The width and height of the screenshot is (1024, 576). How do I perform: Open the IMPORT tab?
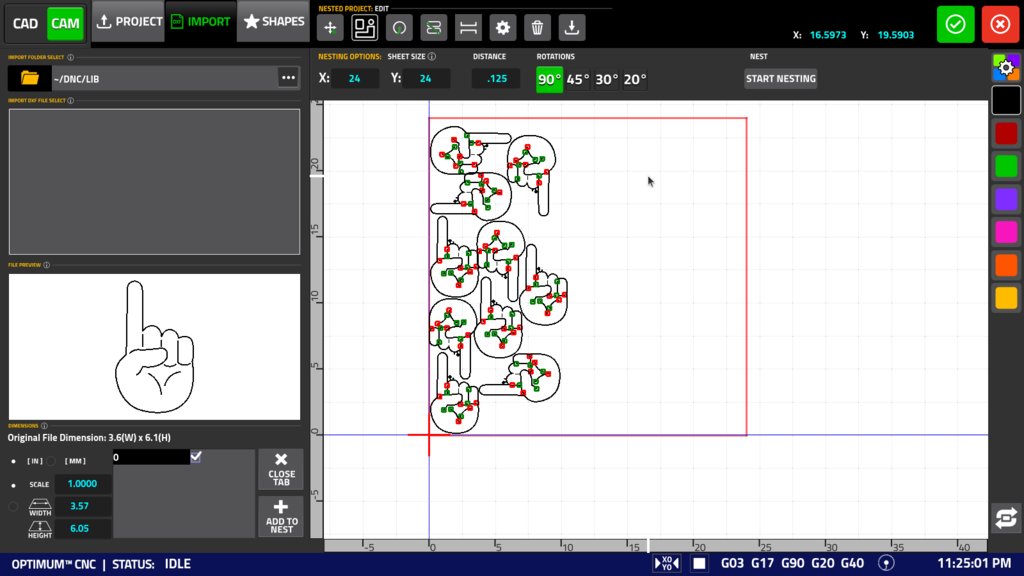(200, 22)
